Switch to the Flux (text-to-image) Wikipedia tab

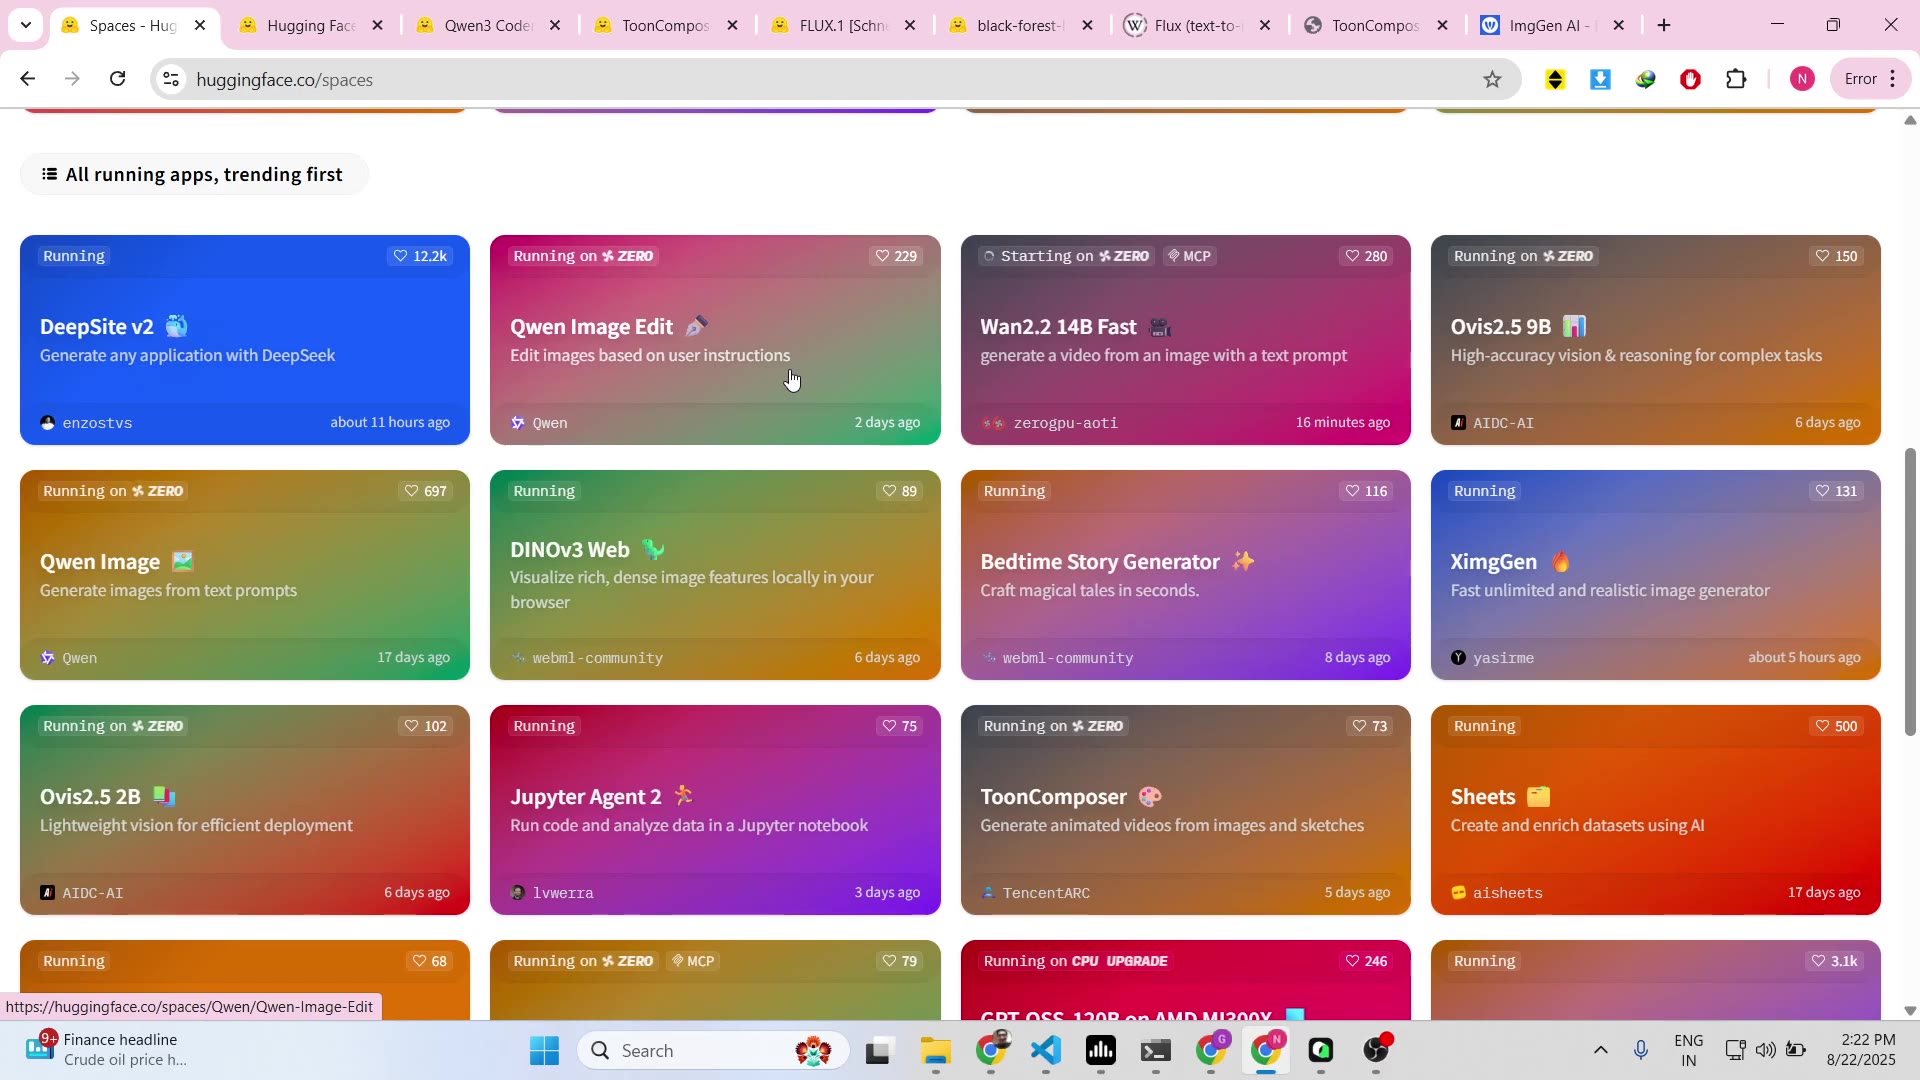(1197, 25)
